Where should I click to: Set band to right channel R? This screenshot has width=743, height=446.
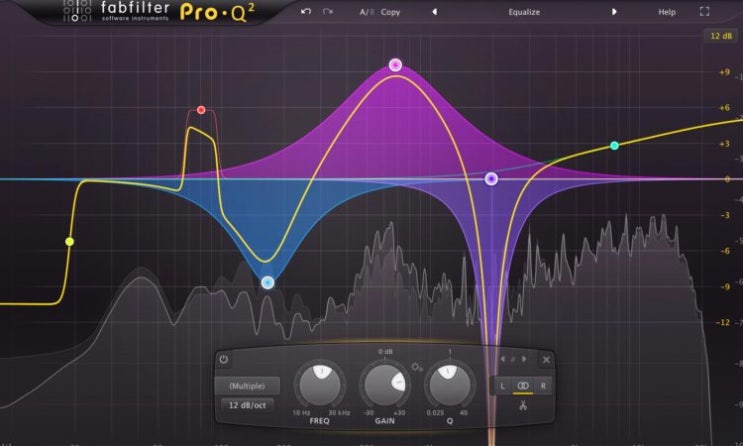click(543, 386)
